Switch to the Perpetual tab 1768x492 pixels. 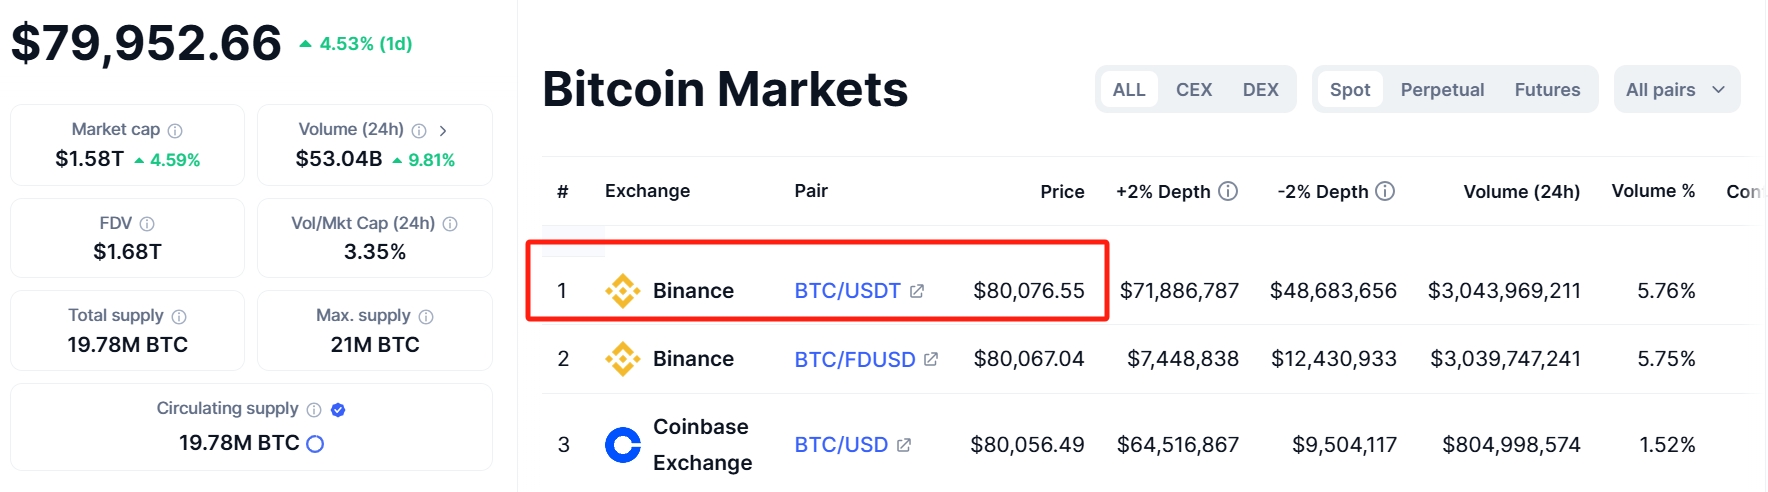tap(1442, 90)
